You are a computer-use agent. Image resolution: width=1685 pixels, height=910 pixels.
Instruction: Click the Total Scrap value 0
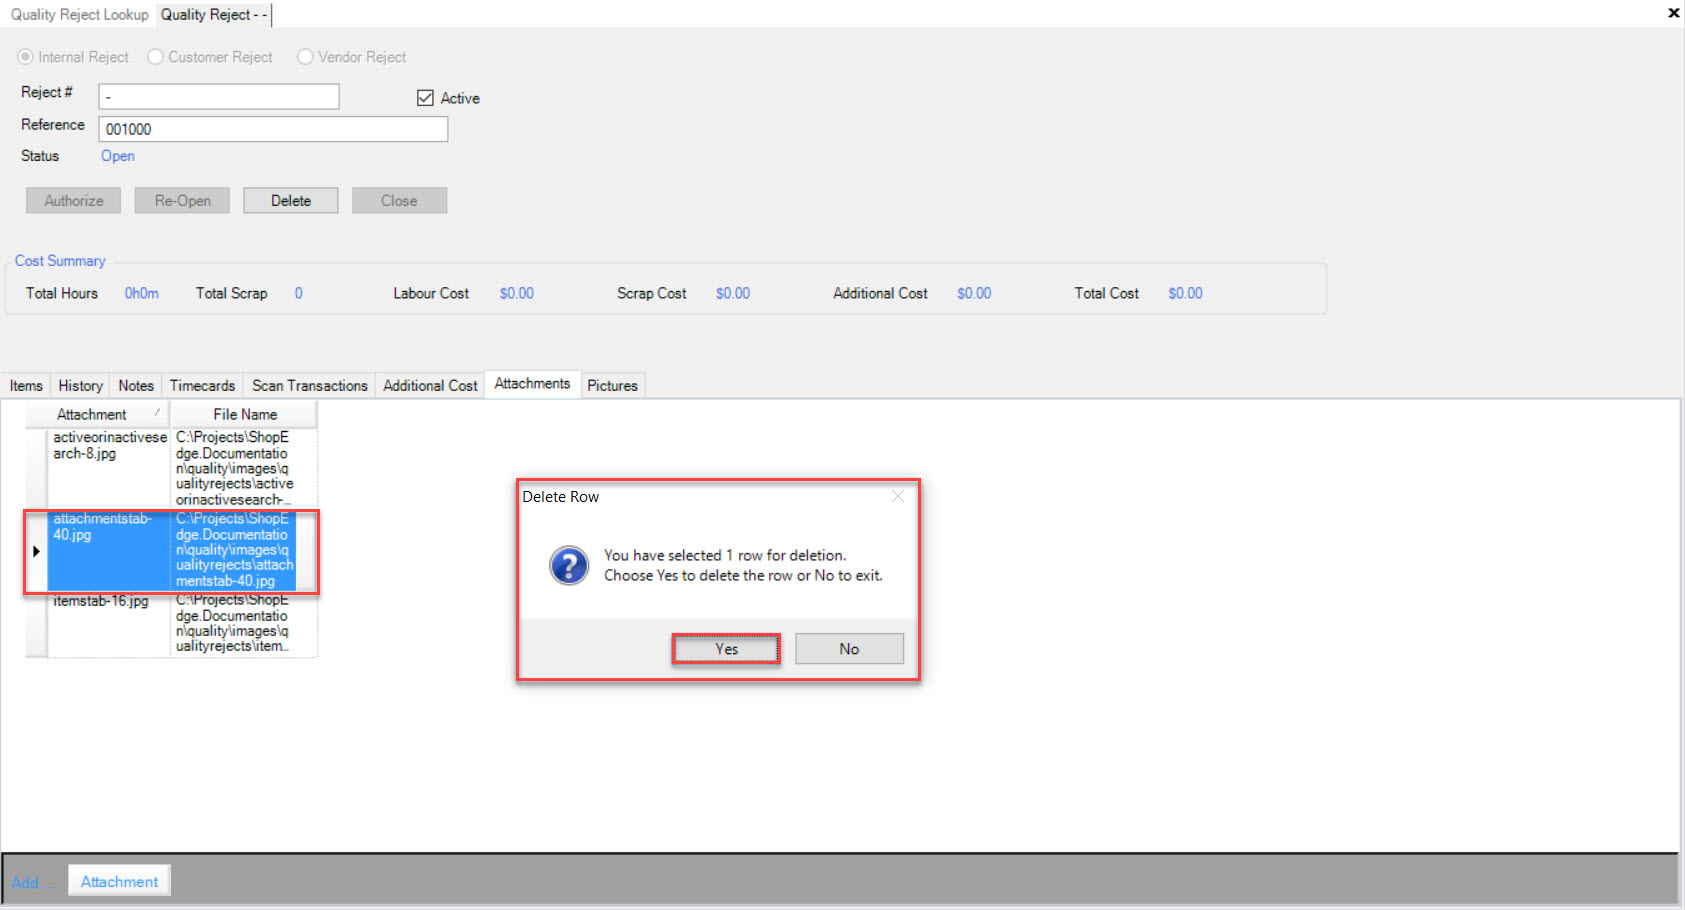[x=298, y=294]
